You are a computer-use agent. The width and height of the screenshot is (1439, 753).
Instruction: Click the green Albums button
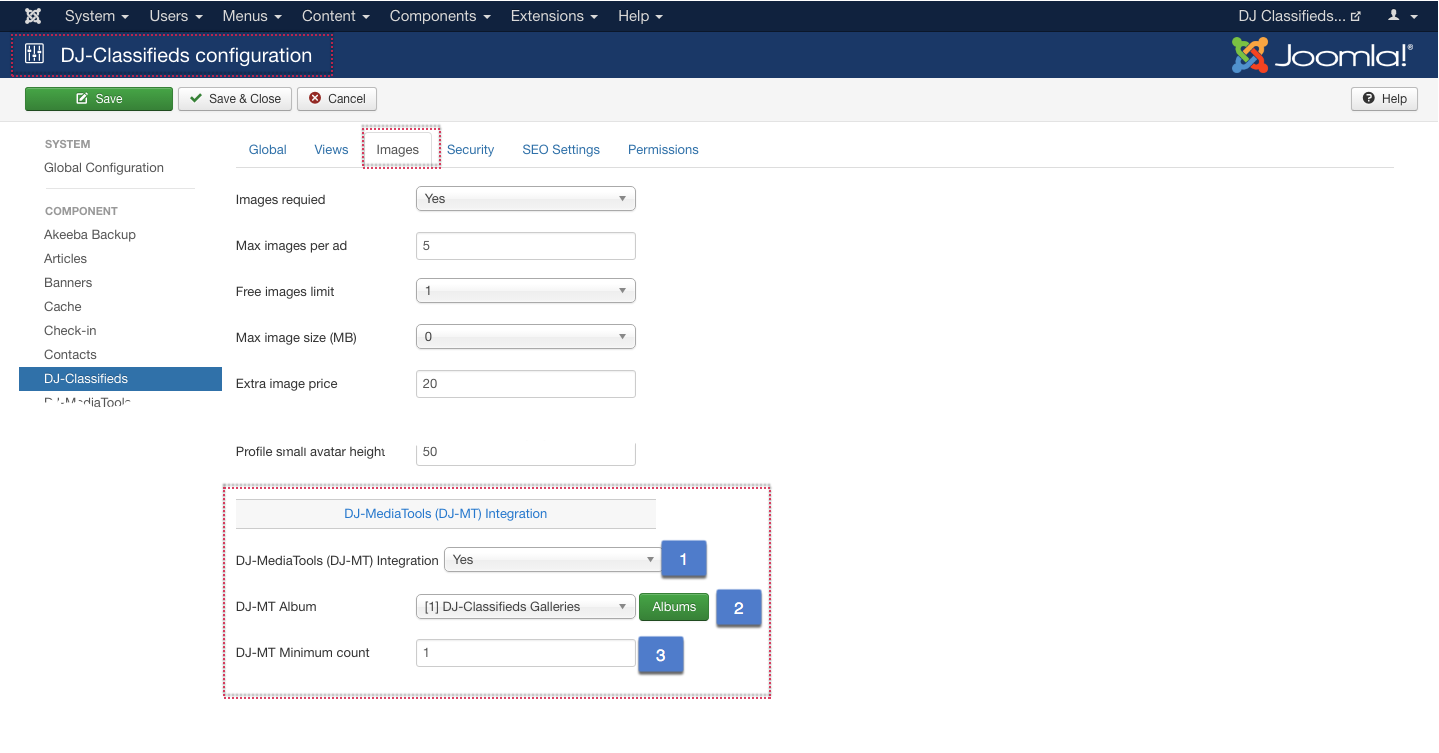click(x=674, y=607)
